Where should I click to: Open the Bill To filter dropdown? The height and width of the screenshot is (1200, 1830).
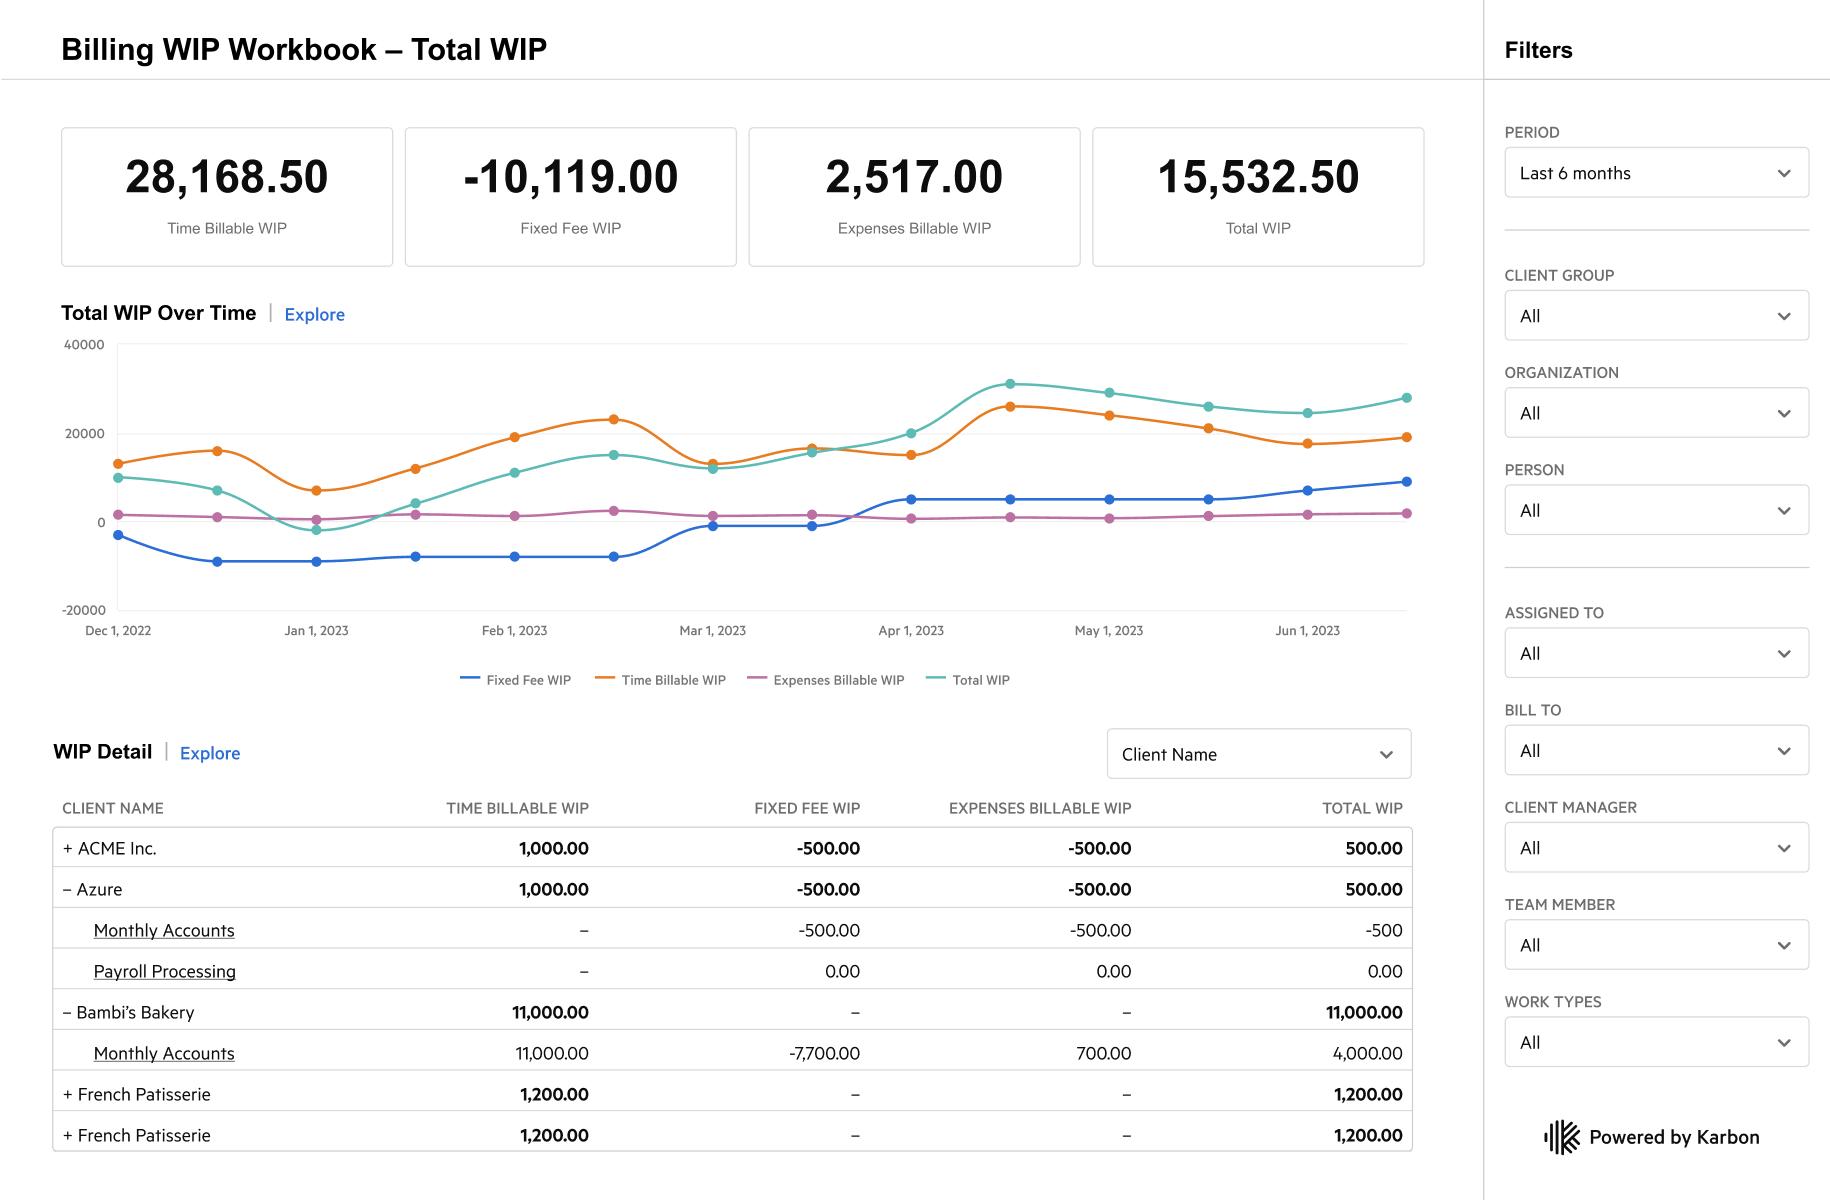click(x=1655, y=750)
